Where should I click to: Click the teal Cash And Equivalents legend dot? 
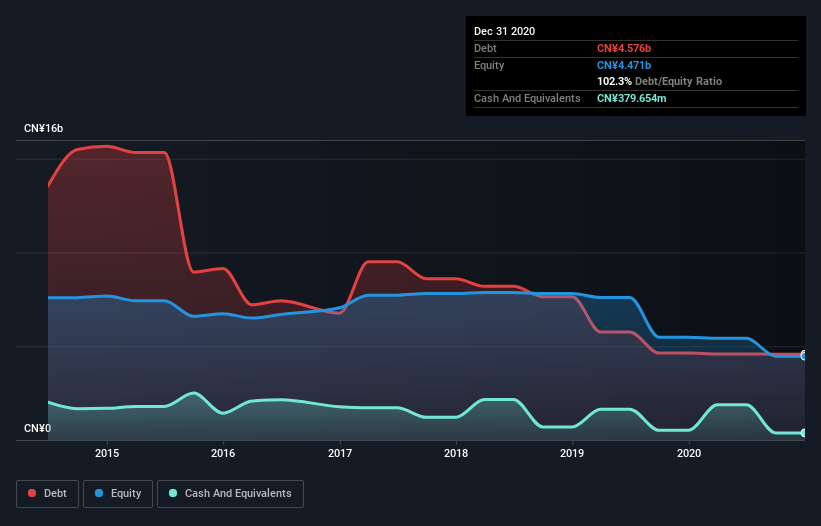point(173,493)
